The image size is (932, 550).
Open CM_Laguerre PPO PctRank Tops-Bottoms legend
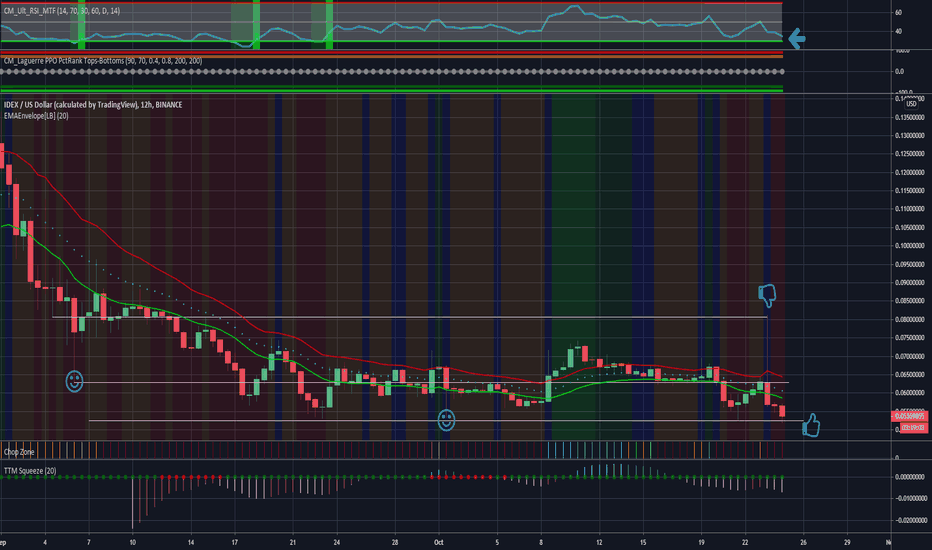[x=103, y=61]
